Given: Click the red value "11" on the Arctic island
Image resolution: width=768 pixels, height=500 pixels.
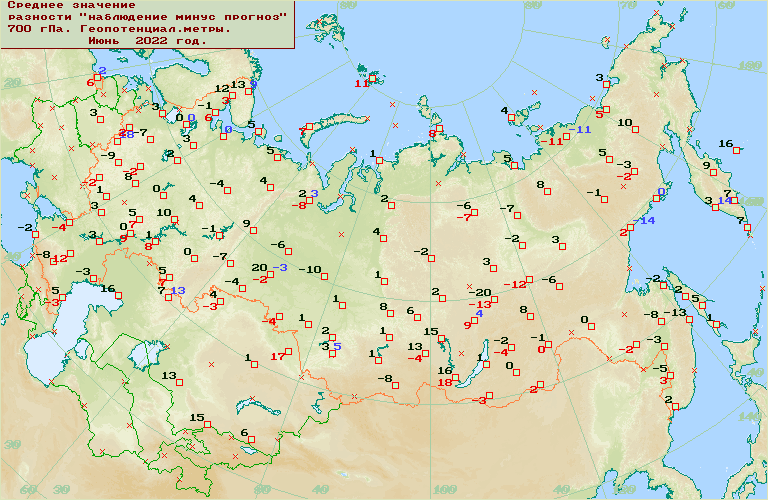Looking at the screenshot, I should (x=361, y=84).
